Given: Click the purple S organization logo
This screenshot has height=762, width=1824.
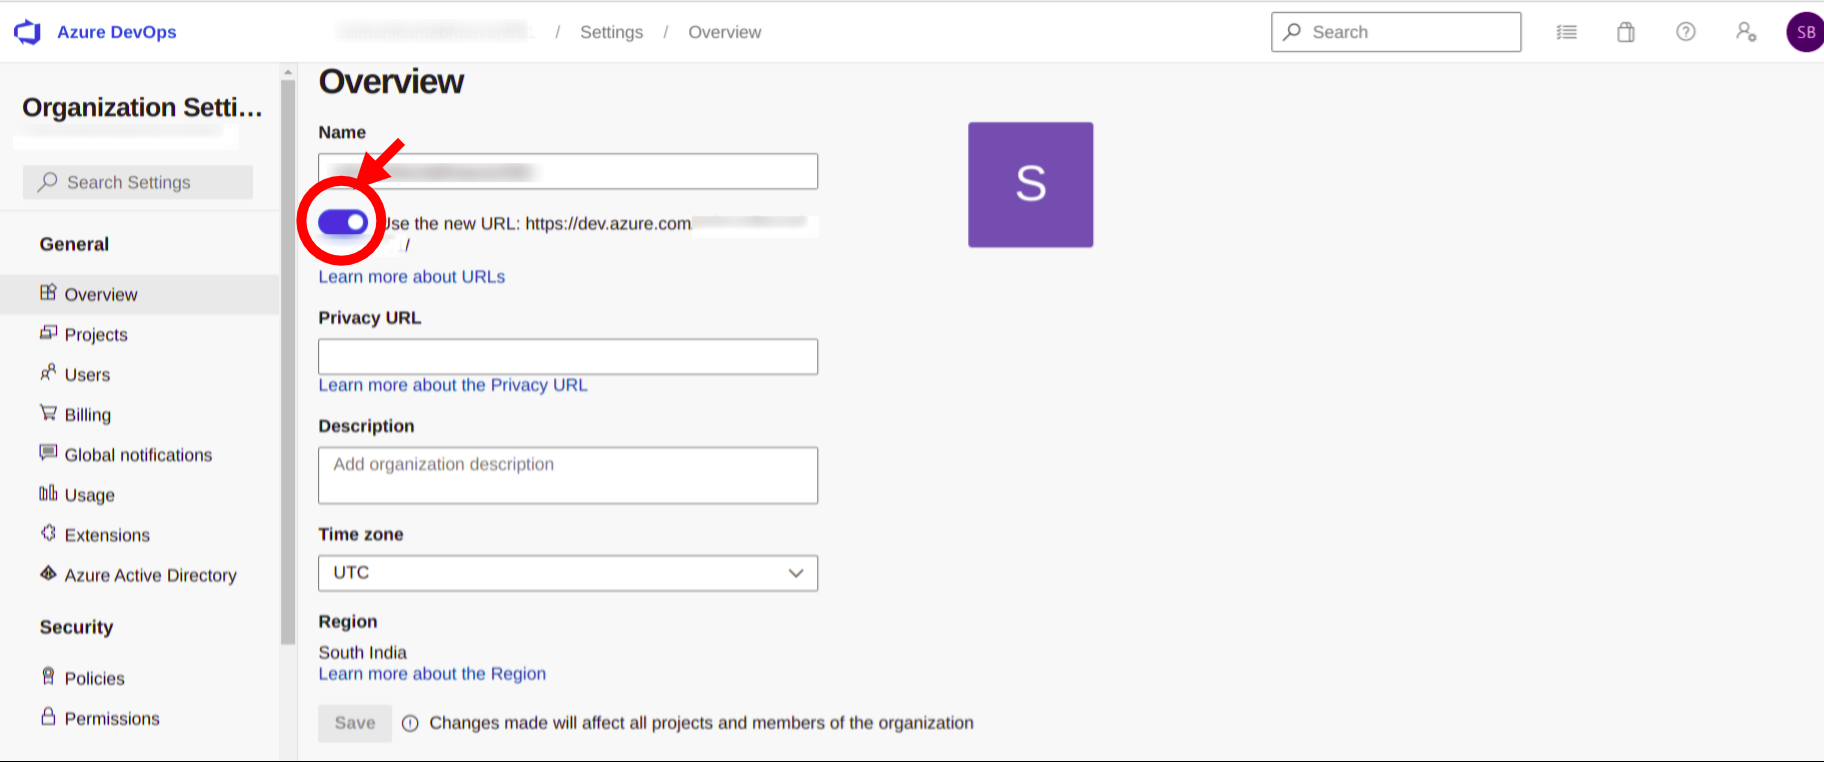Looking at the screenshot, I should click(x=1030, y=185).
